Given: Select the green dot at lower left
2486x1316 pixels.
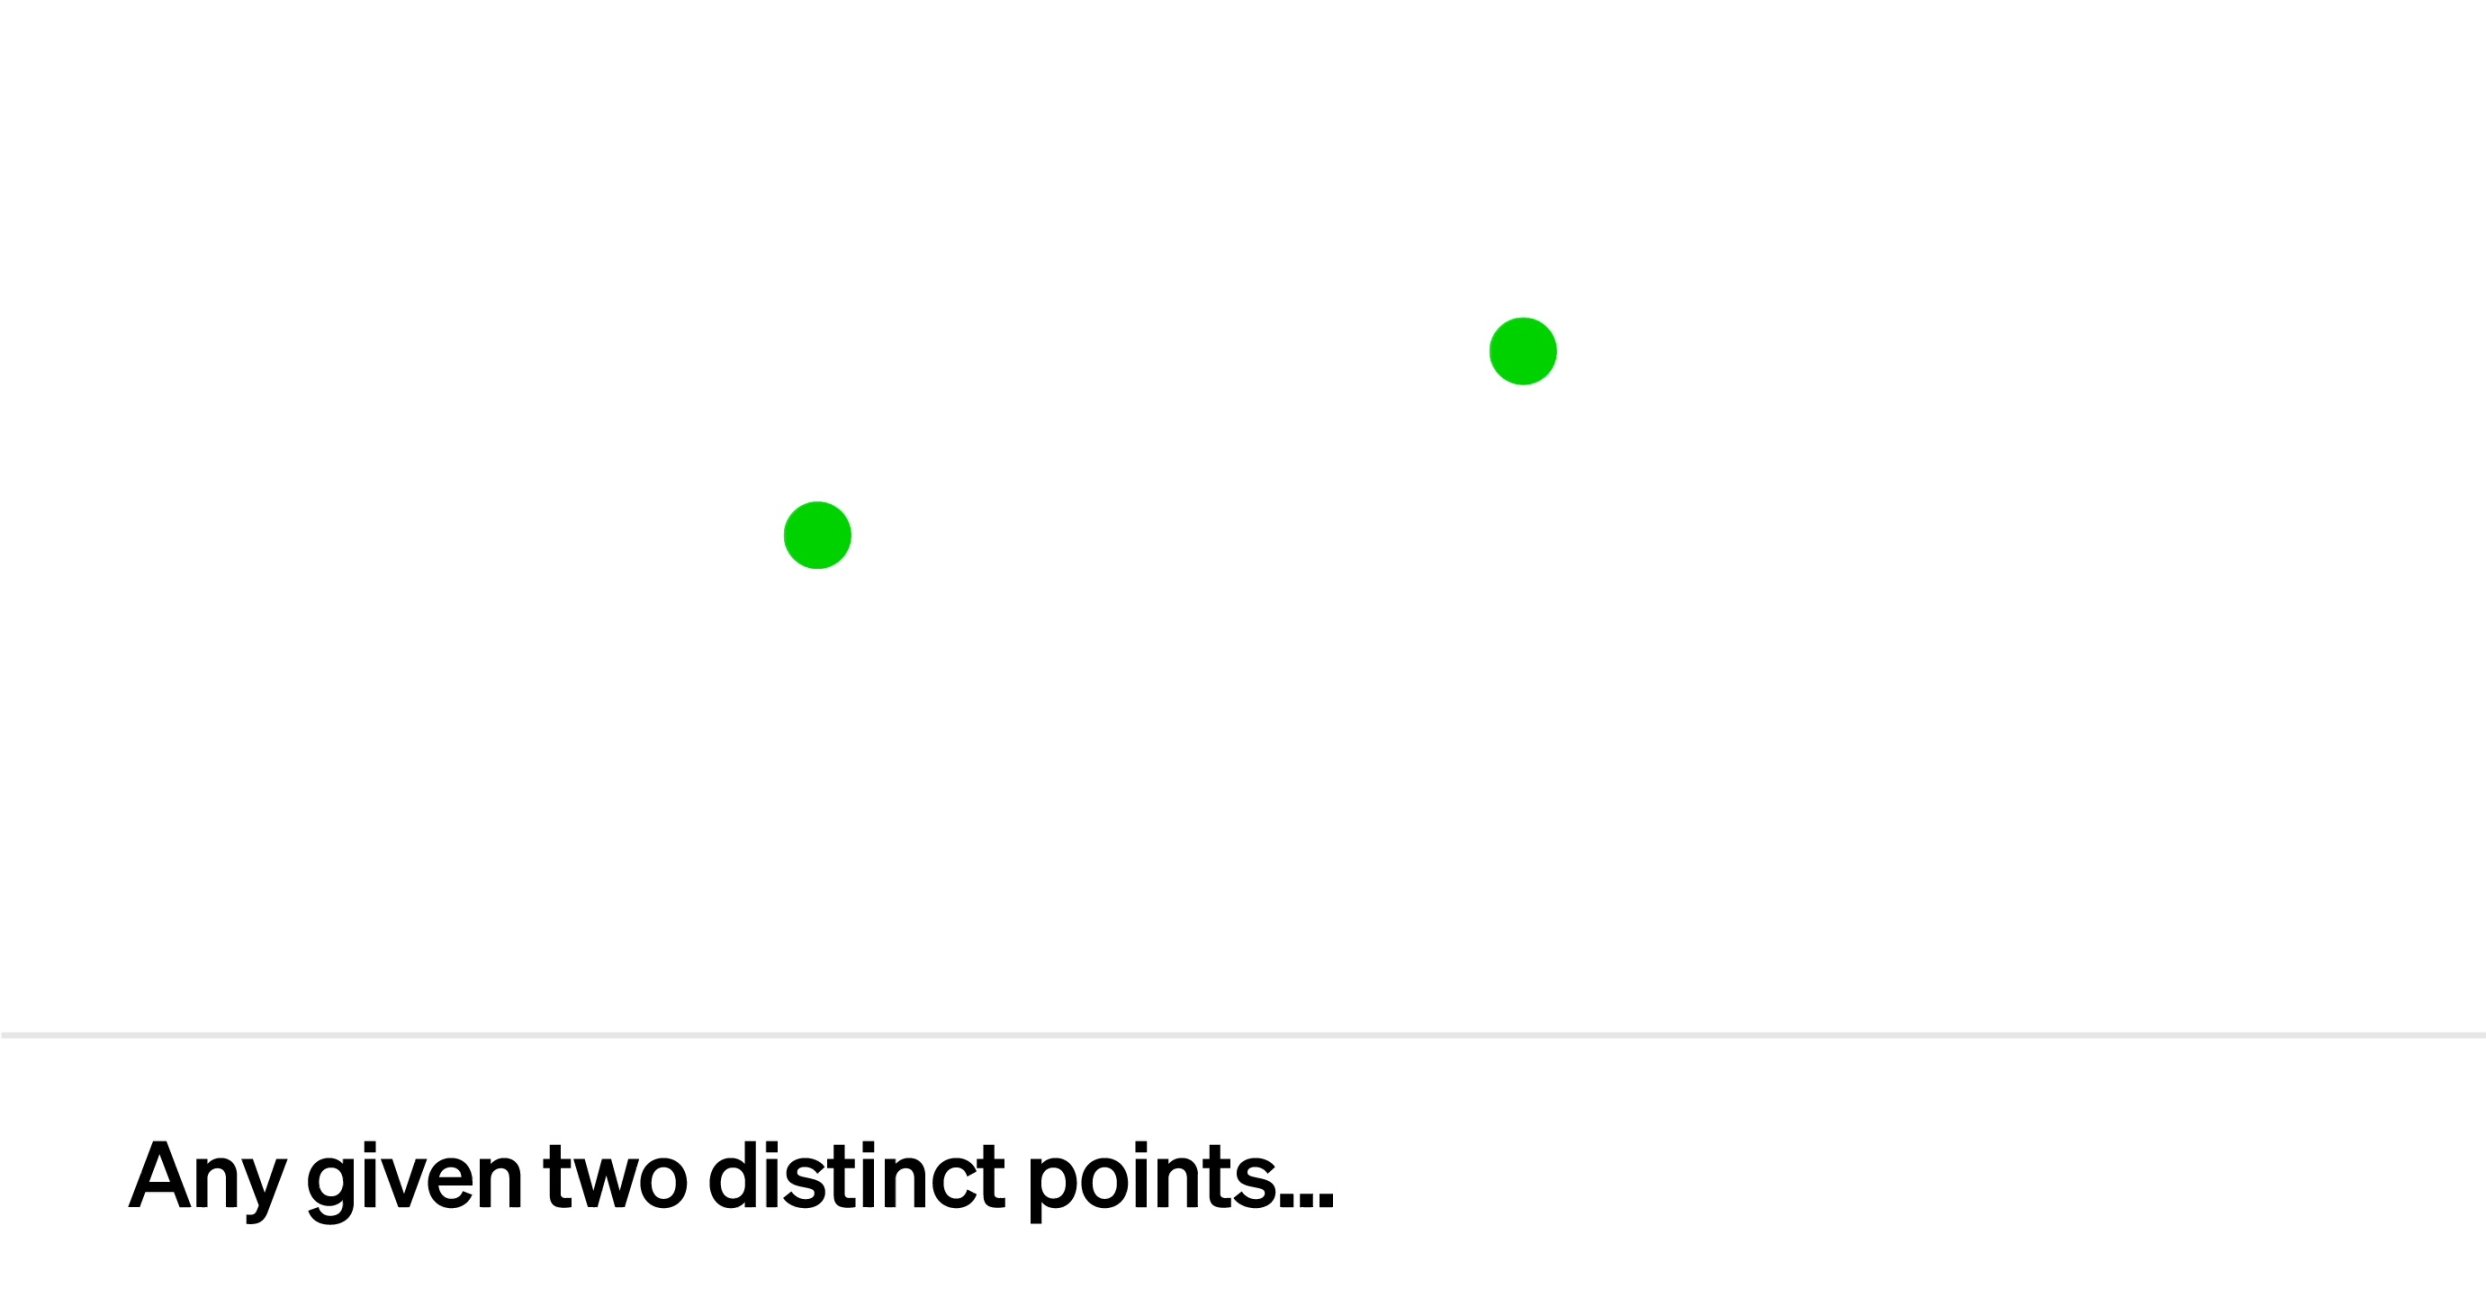Looking at the screenshot, I should click(816, 535).
